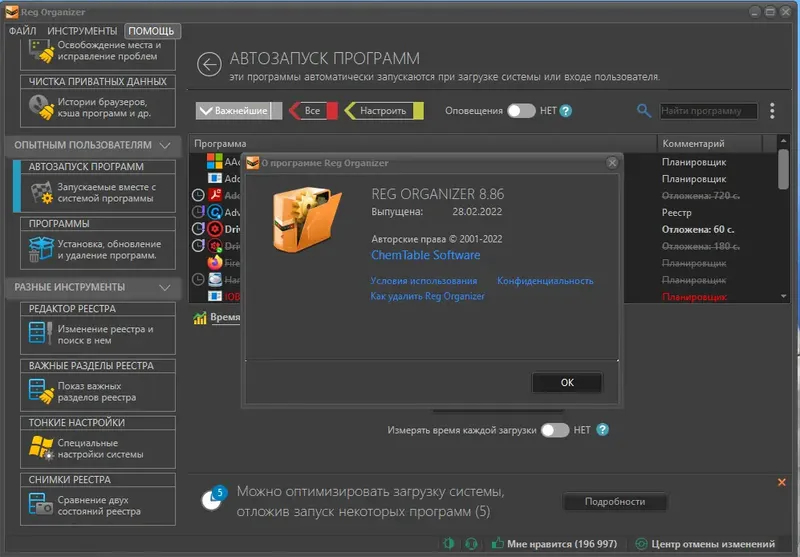800x557 pixels.
Task: Open the Конфиденциальность link
Action: (545, 281)
